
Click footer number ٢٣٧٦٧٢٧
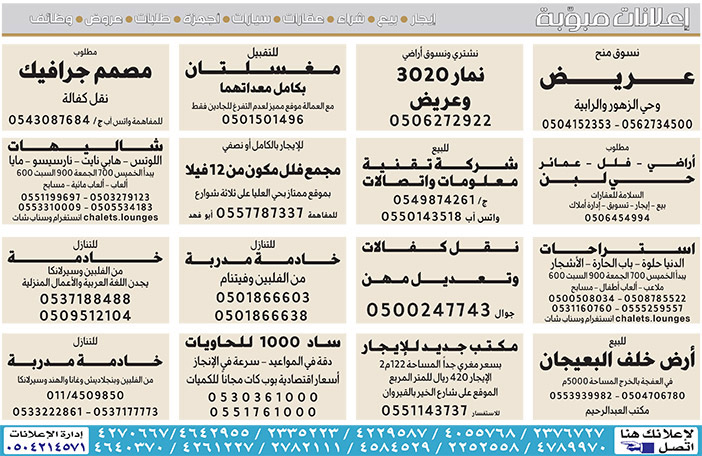point(569,433)
